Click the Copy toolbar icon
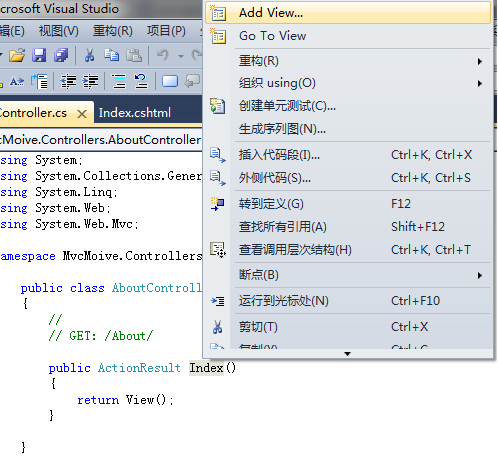498x464 pixels. tap(111, 55)
